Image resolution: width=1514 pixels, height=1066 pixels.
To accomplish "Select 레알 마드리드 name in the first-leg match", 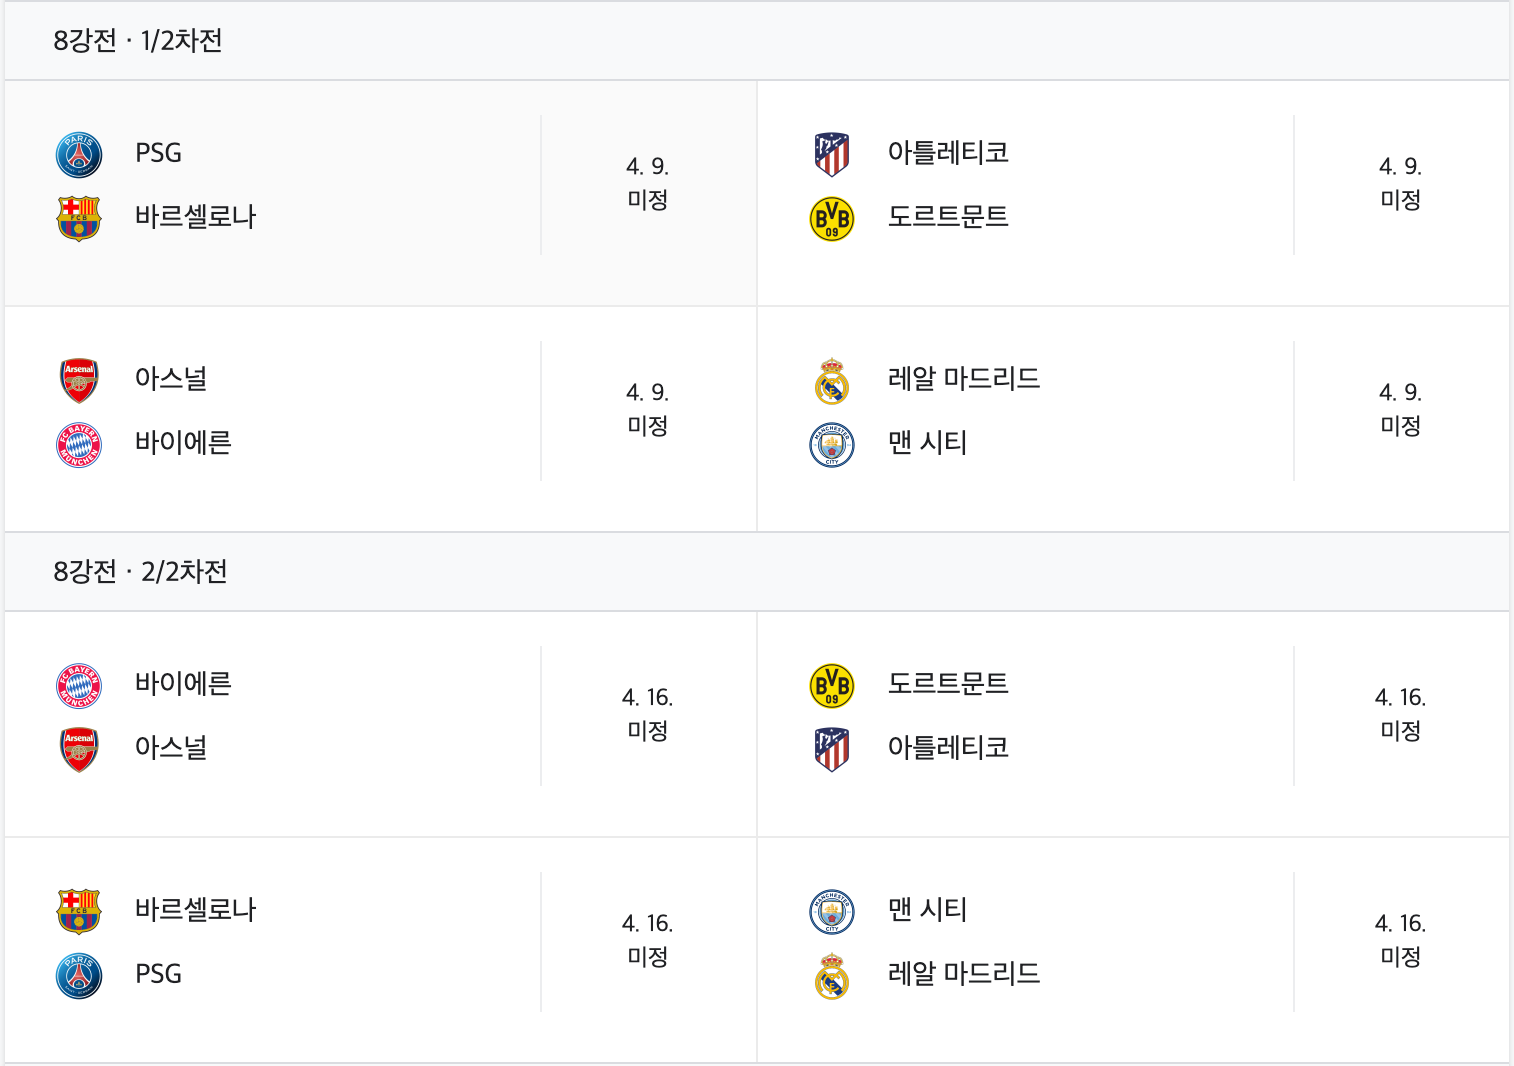I will coord(964,379).
